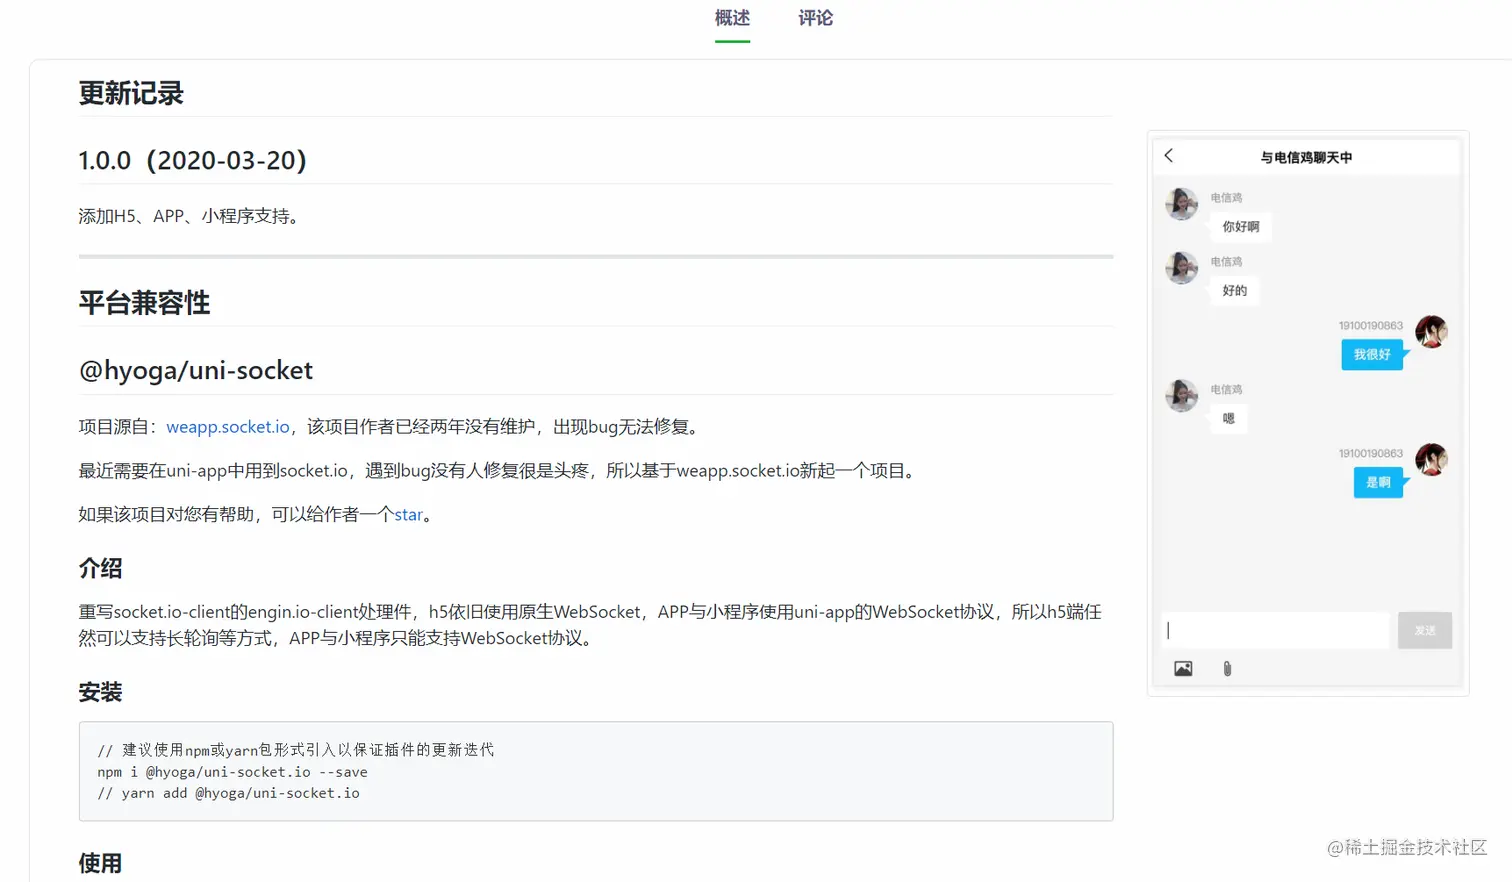The image size is (1512, 882).
Task: Click the 更新记录 heading
Action: tap(130, 92)
